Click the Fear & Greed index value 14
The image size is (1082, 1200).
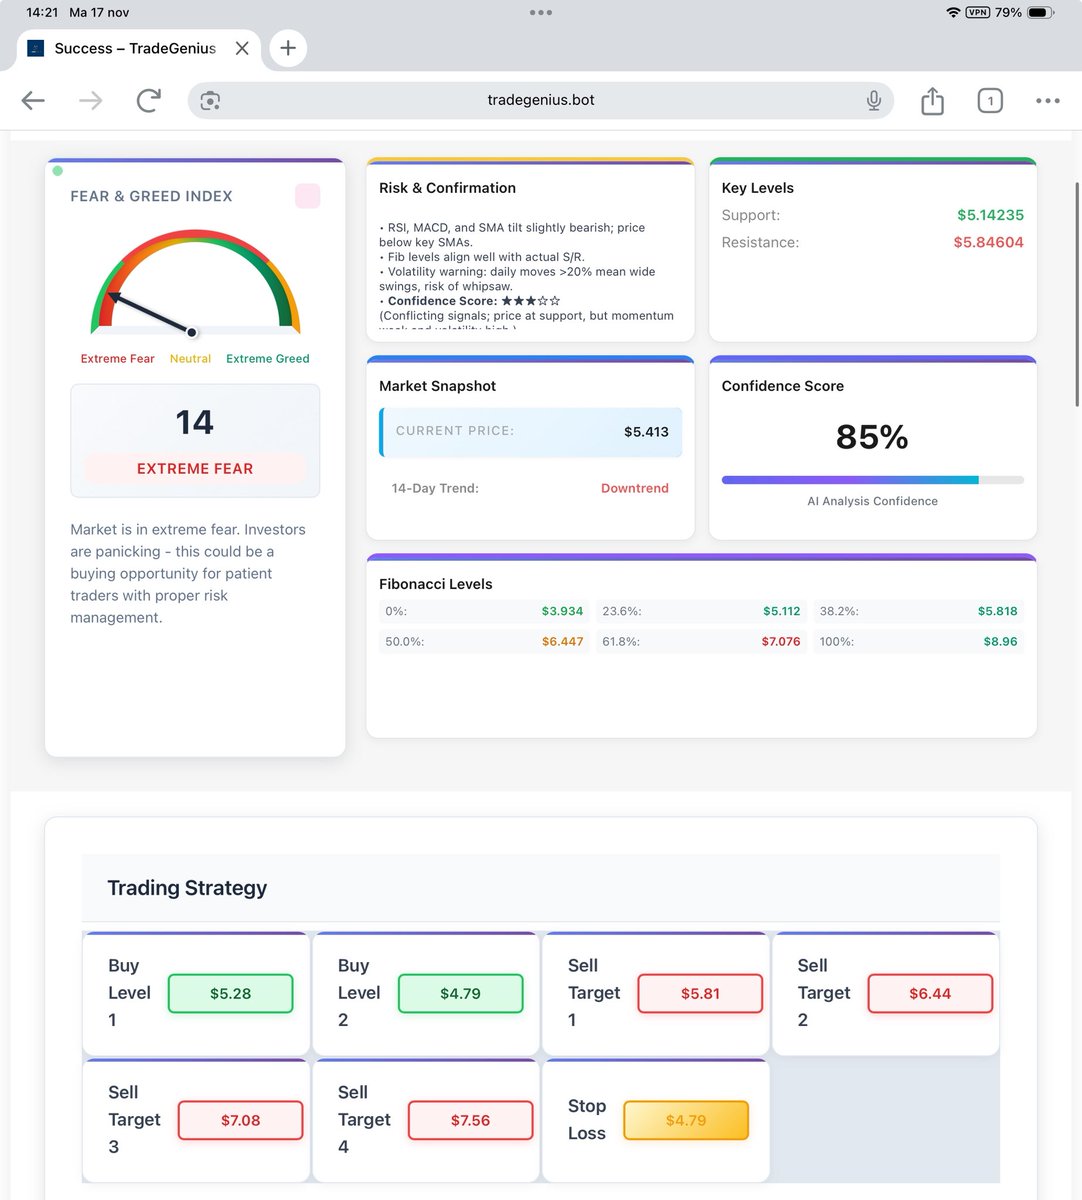coord(195,422)
